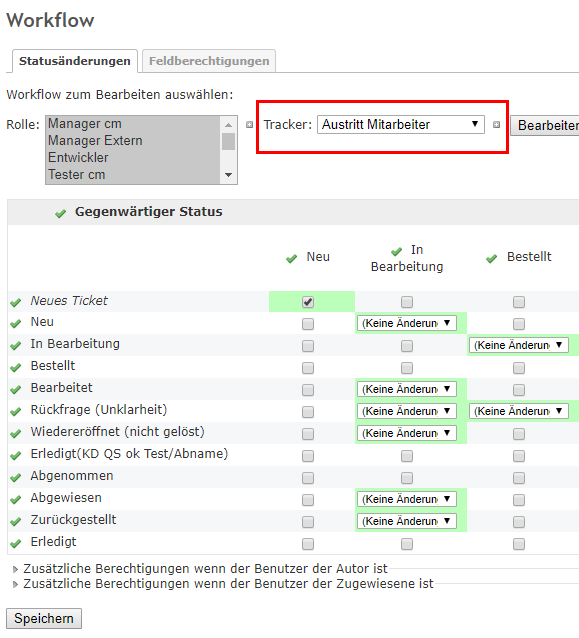Expand permissions when user is Autor
The image size is (579, 638).
(205, 568)
